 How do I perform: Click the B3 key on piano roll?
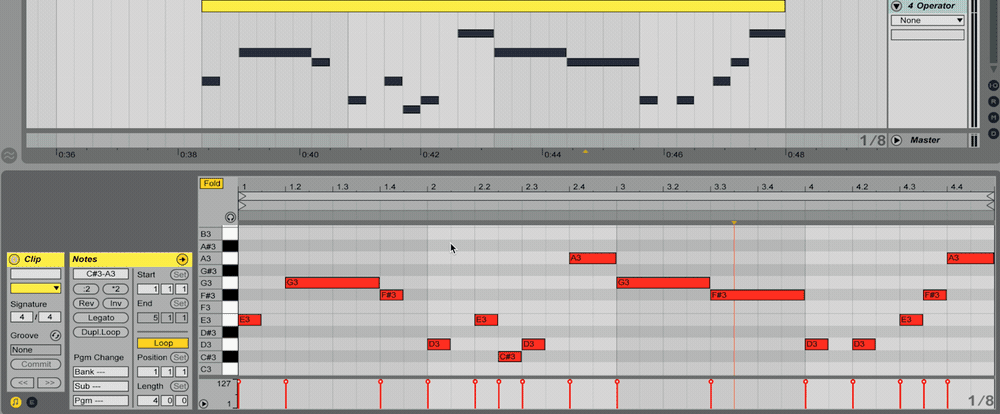pyautogui.click(x=230, y=234)
